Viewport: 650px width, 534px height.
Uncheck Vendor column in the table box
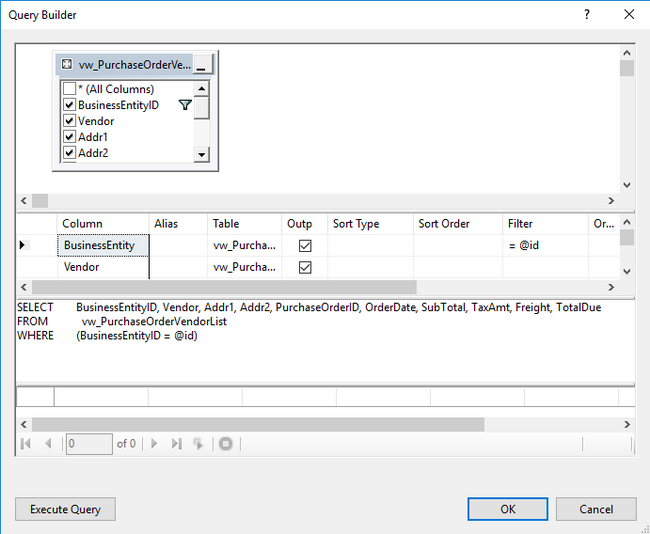coord(69,121)
